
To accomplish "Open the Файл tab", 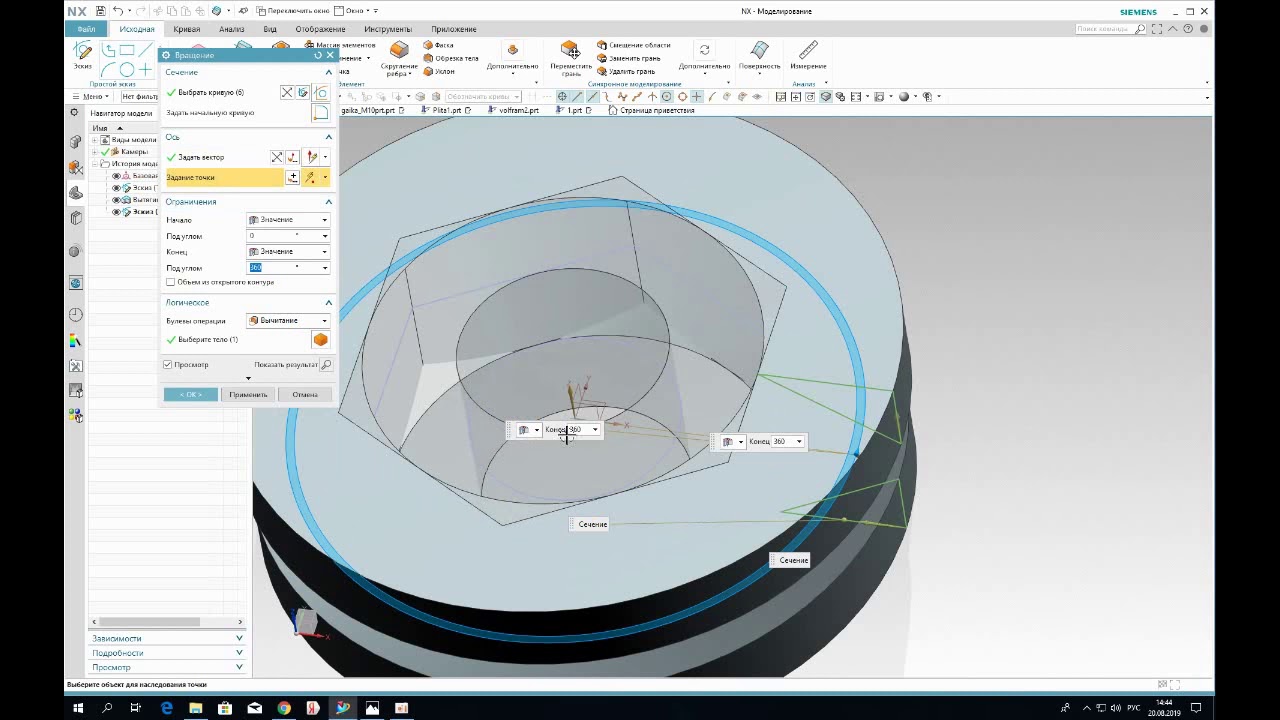I will click(x=87, y=29).
